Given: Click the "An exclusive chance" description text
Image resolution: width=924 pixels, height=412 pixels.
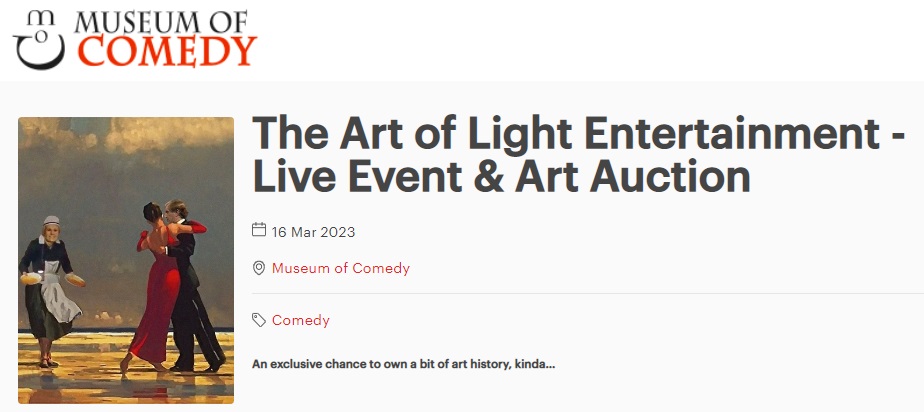Looking at the screenshot, I should [x=403, y=364].
